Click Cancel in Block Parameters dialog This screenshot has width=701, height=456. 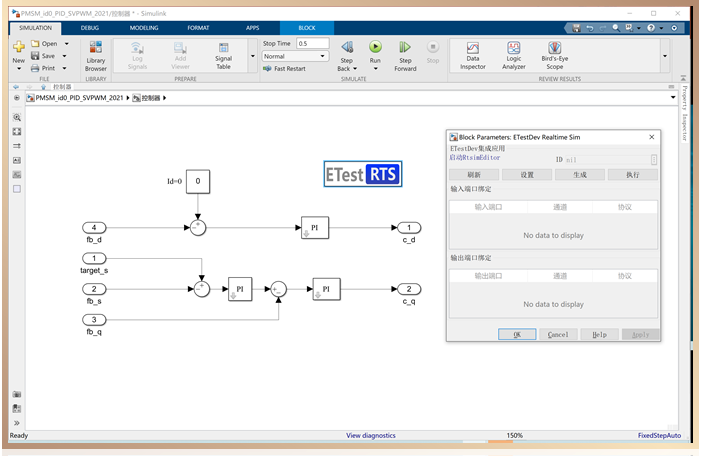[x=558, y=334]
